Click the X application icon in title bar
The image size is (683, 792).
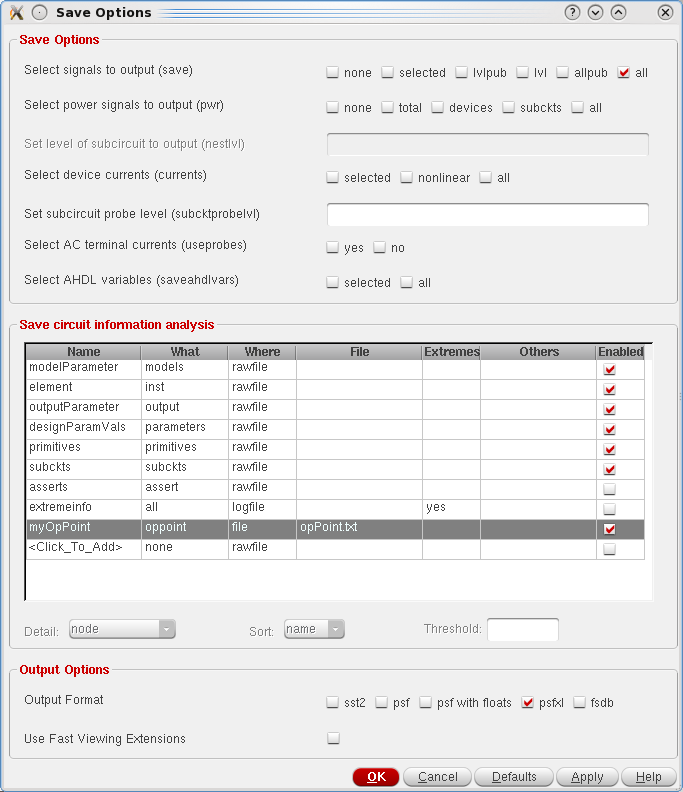[x=17, y=13]
